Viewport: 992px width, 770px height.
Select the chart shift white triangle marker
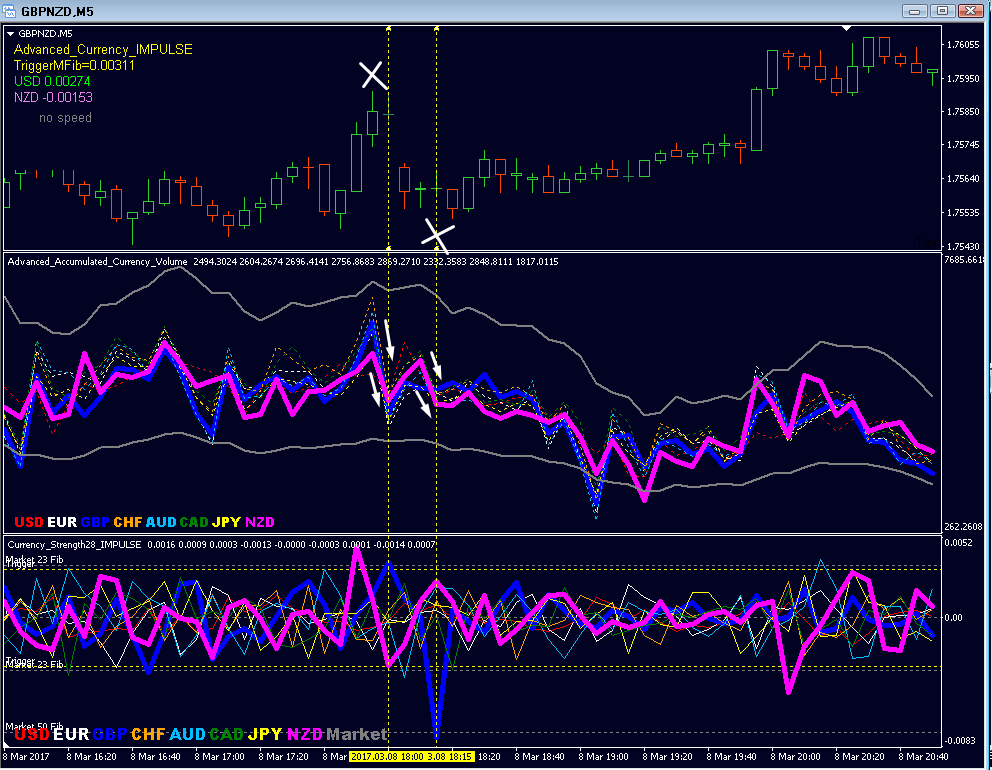[x=846, y=28]
